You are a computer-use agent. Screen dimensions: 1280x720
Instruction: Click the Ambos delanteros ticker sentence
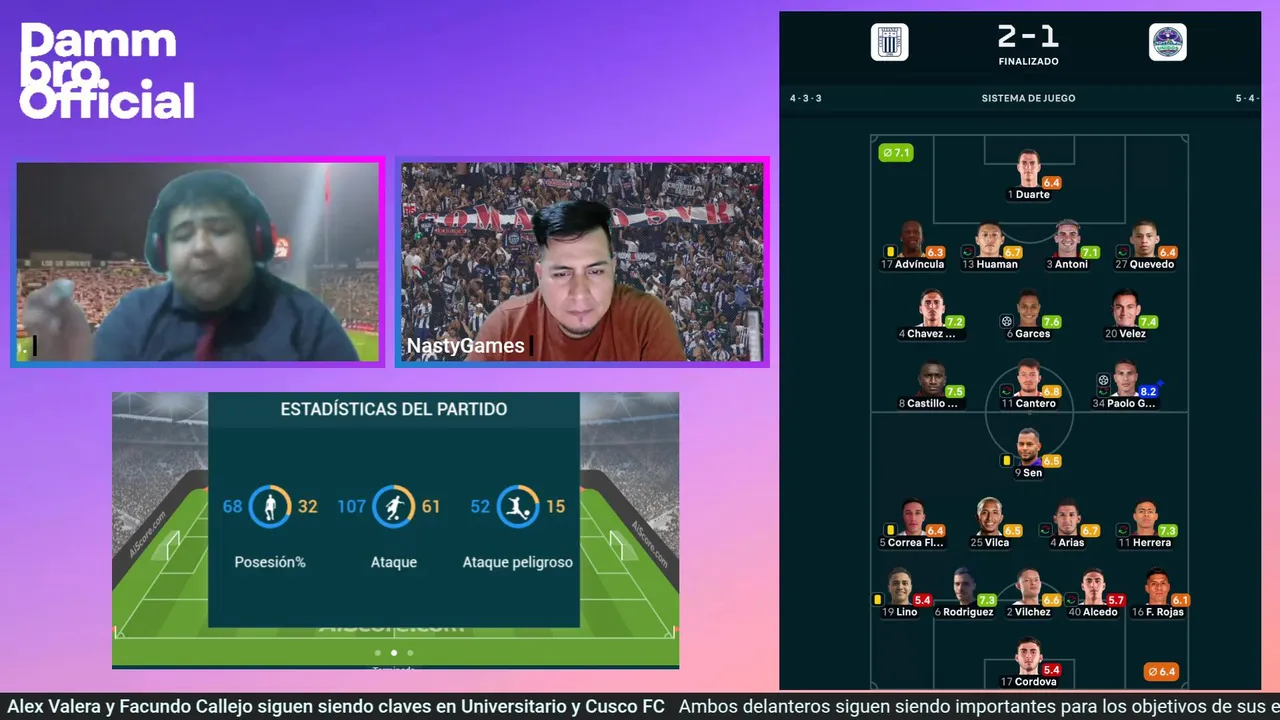pos(979,707)
